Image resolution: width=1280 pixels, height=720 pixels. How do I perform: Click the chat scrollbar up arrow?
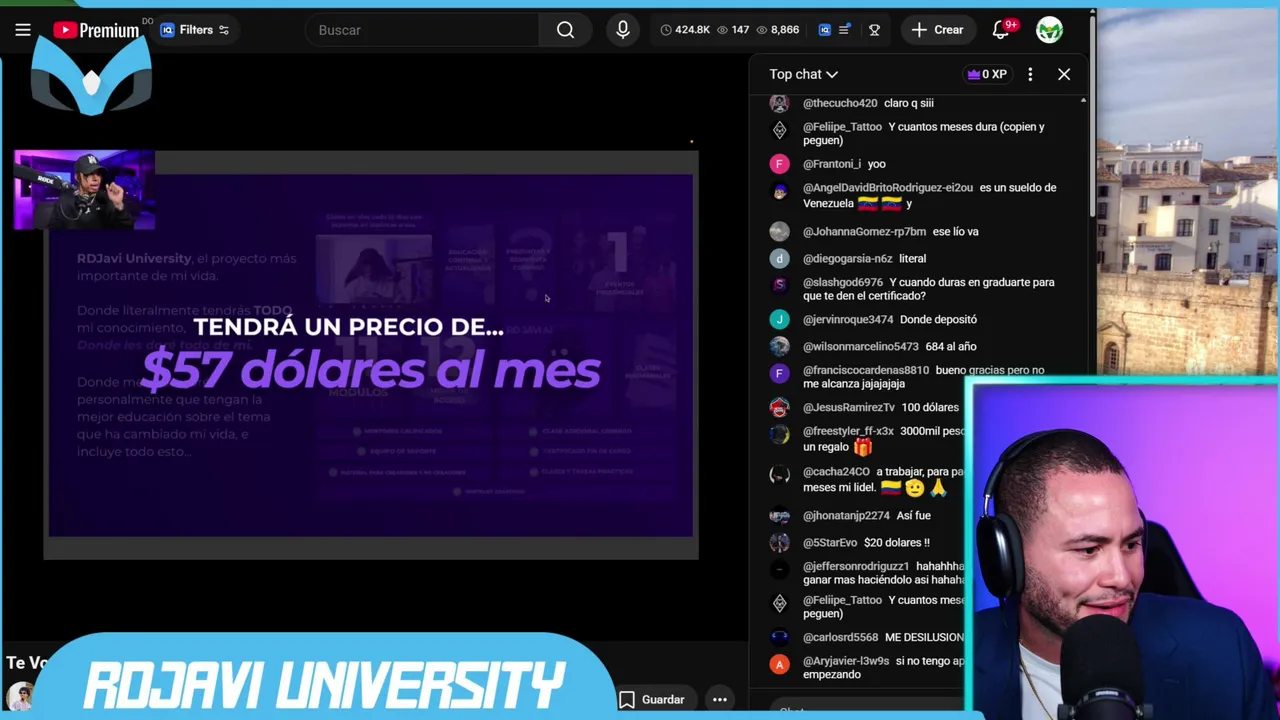pos(1083,101)
